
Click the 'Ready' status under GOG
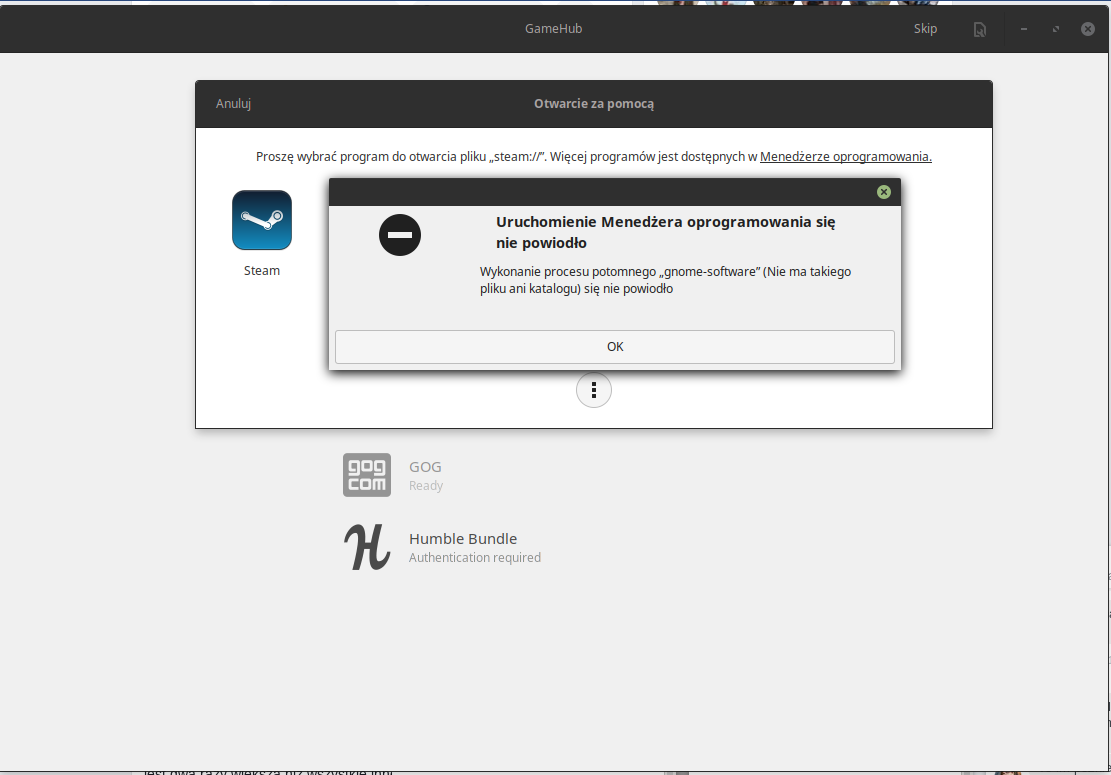(426, 486)
